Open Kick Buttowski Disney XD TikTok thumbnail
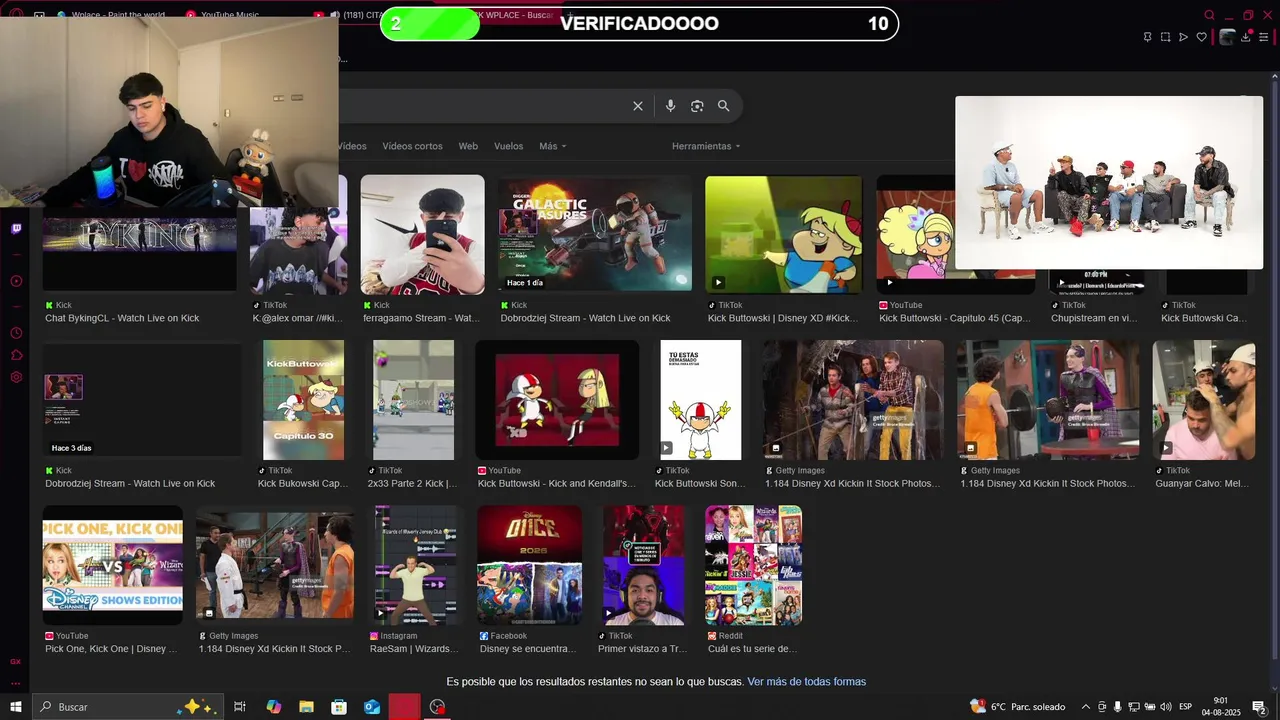Image resolution: width=1280 pixels, height=720 pixels. tap(783, 235)
